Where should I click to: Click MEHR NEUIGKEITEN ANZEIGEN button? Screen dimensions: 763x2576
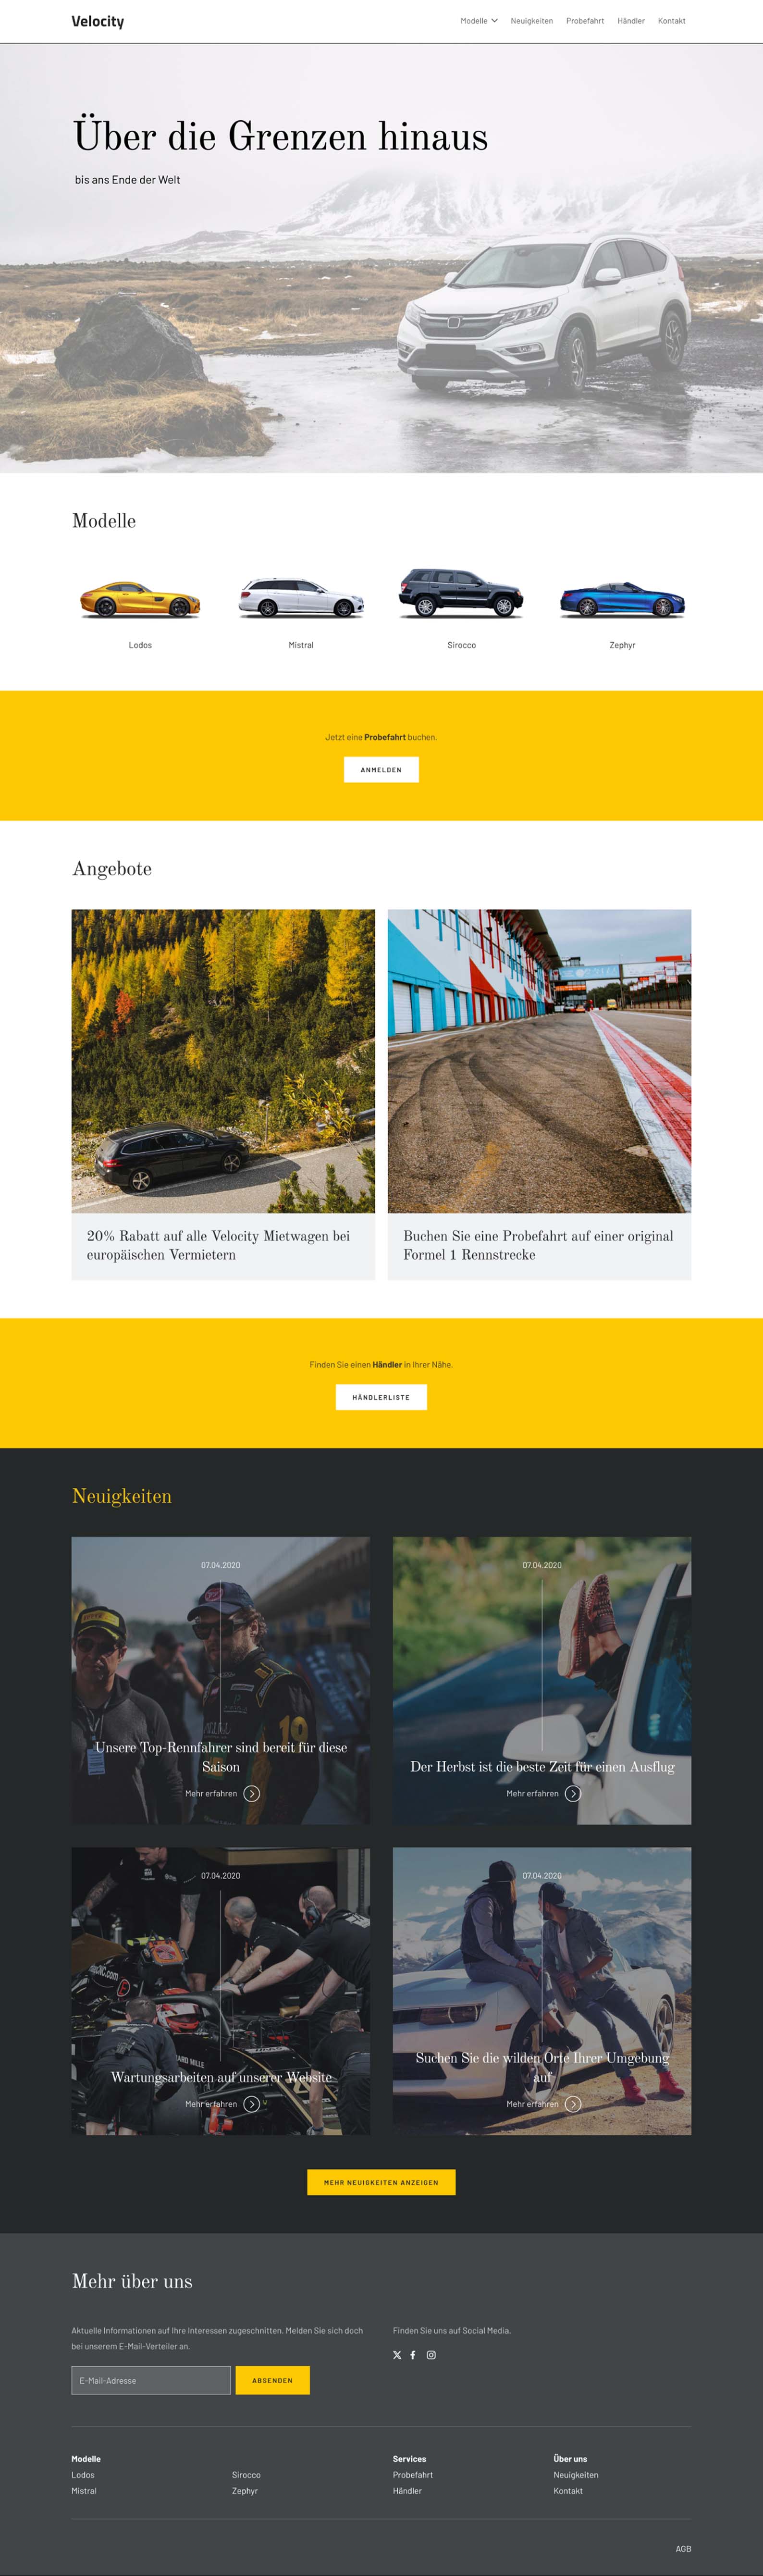[381, 2183]
